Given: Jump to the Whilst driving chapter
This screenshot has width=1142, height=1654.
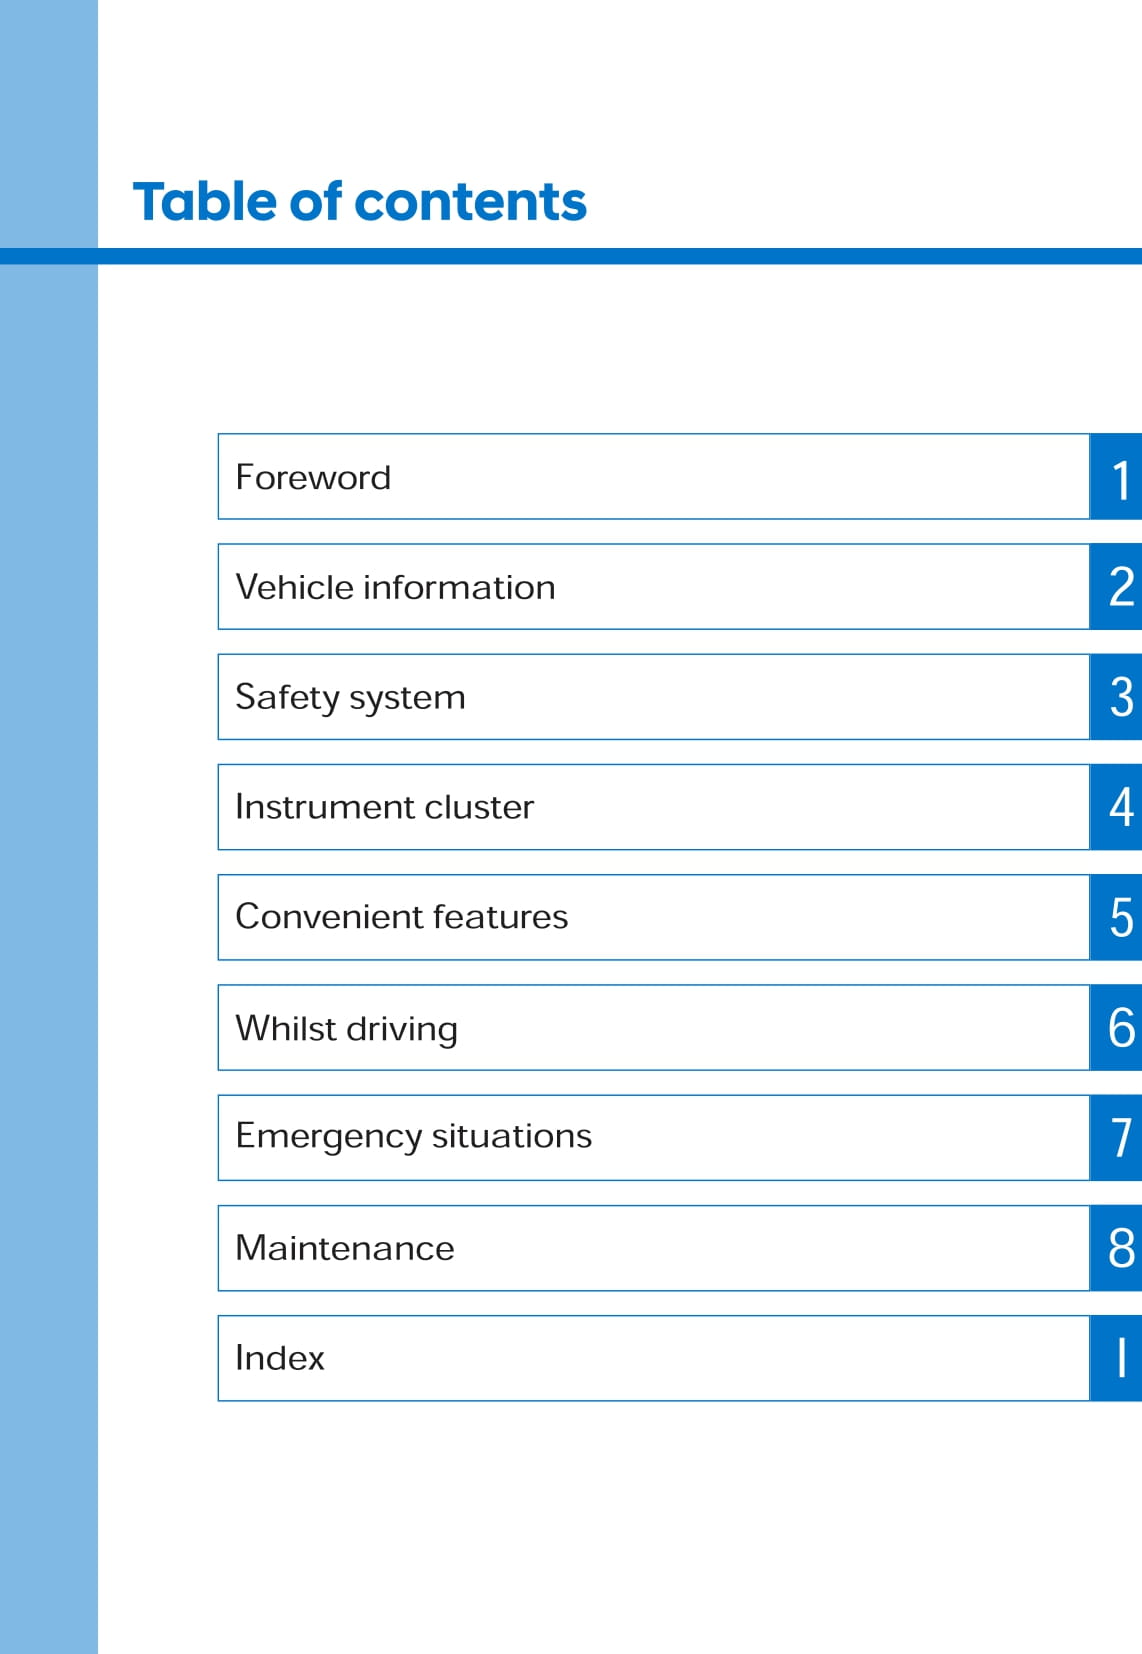Looking at the screenshot, I should [x=653, y=1028].
